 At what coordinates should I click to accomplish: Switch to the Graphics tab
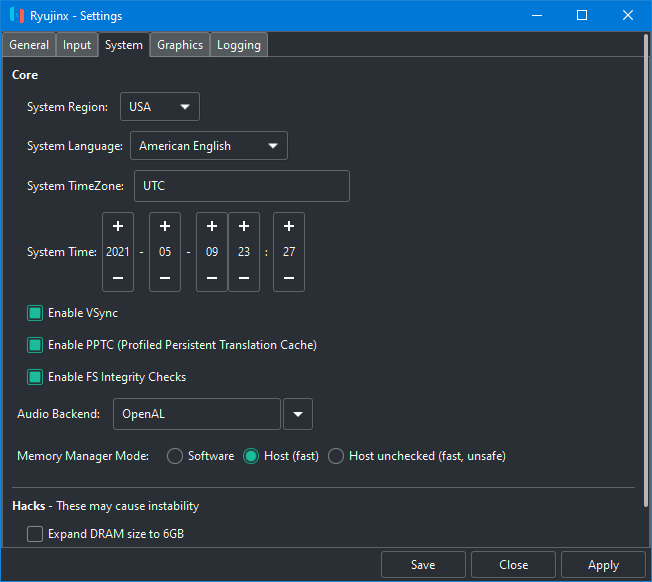click(180, 45)
